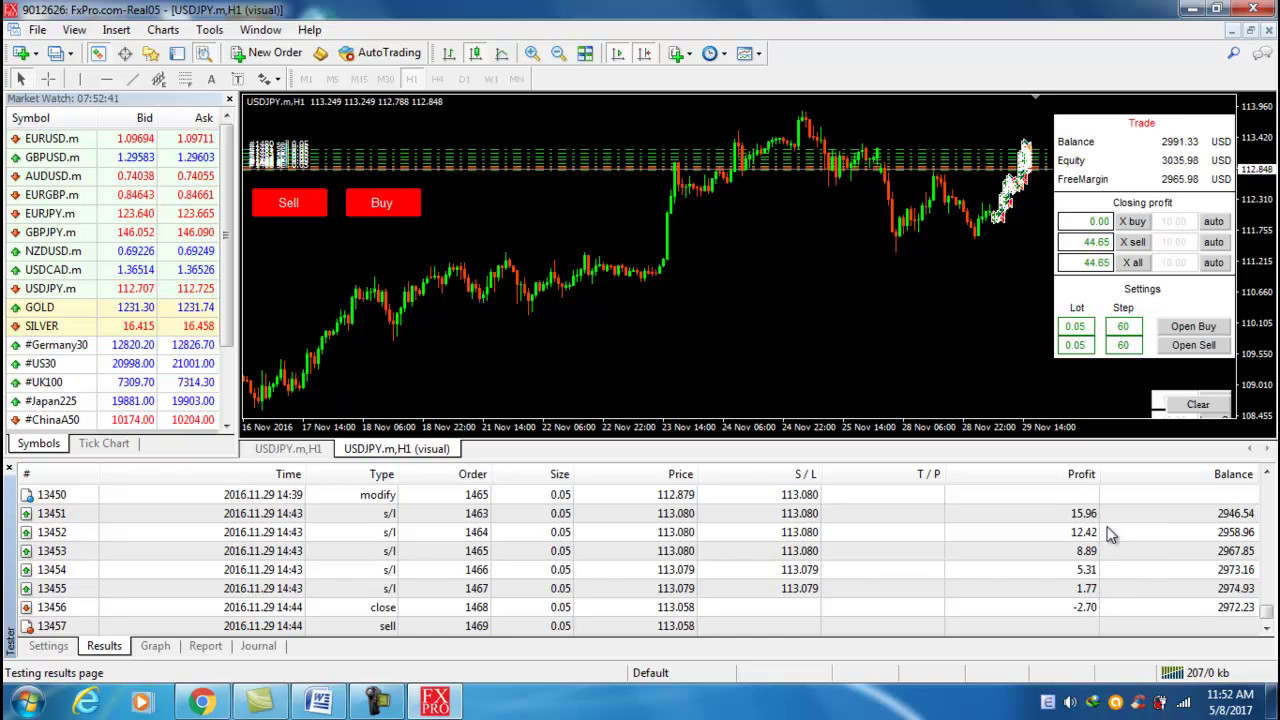Click New Order in the toolbar

pos(266,53)
